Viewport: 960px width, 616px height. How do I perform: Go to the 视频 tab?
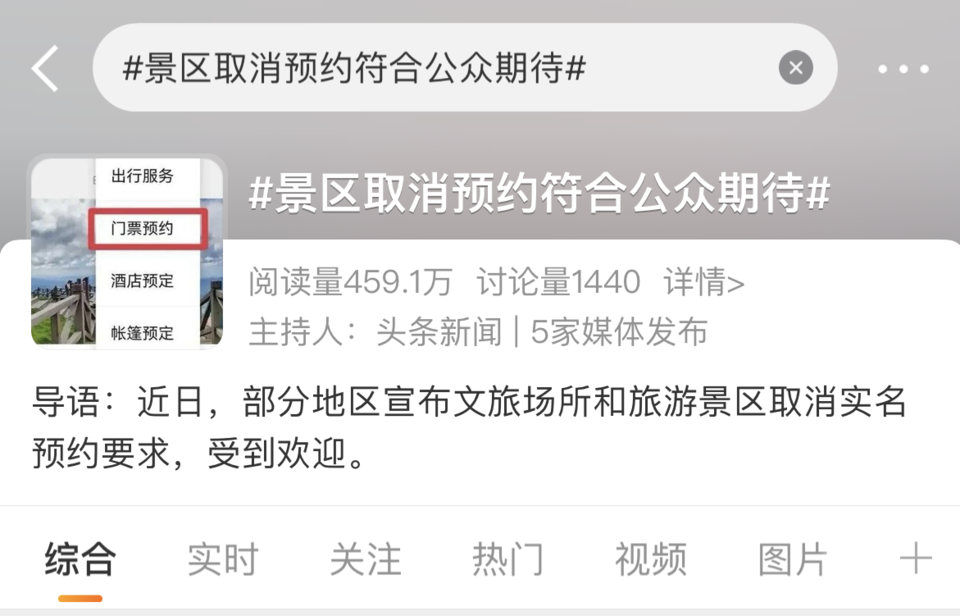(x=651, y=558)
